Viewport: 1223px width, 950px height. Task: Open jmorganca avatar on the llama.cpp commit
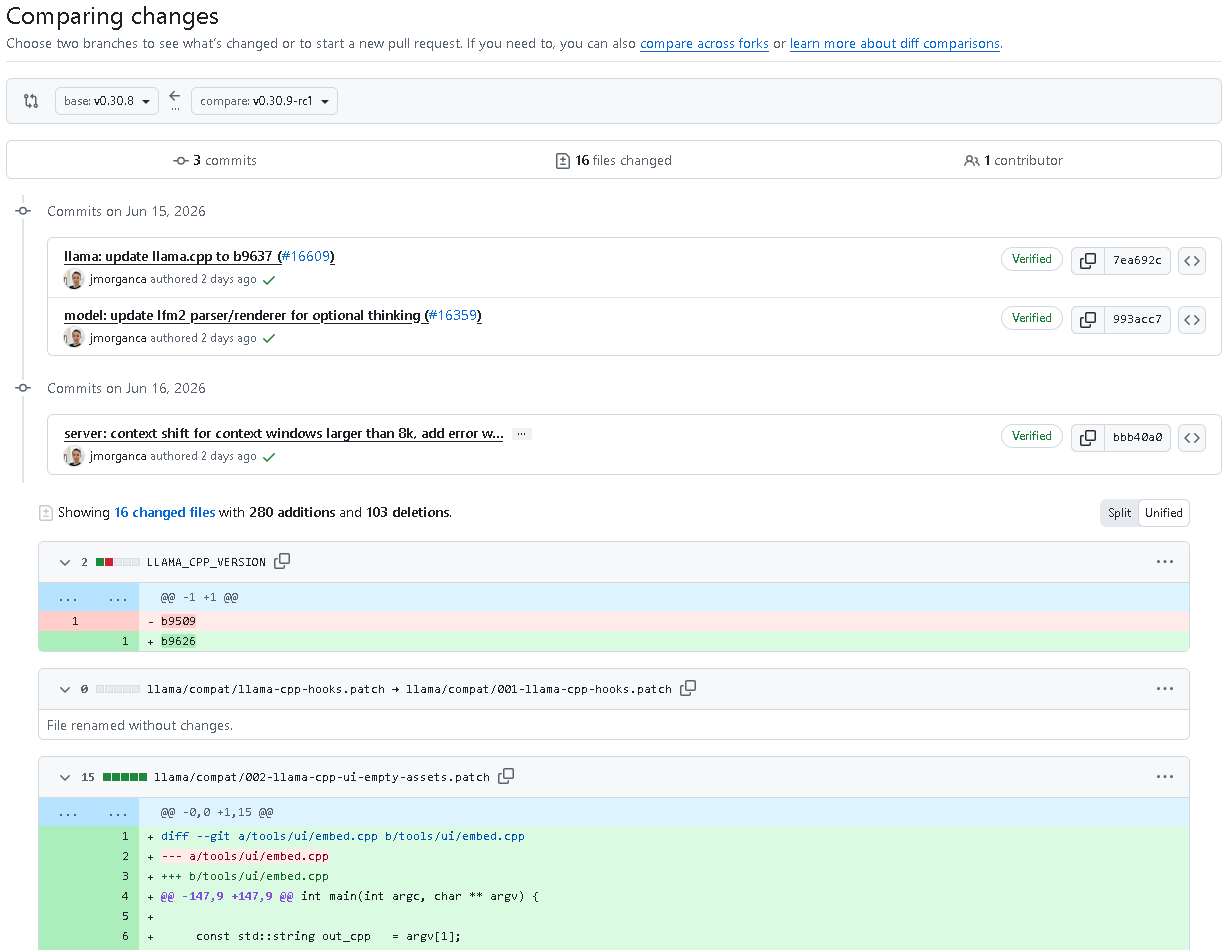(x=74, y=280)
